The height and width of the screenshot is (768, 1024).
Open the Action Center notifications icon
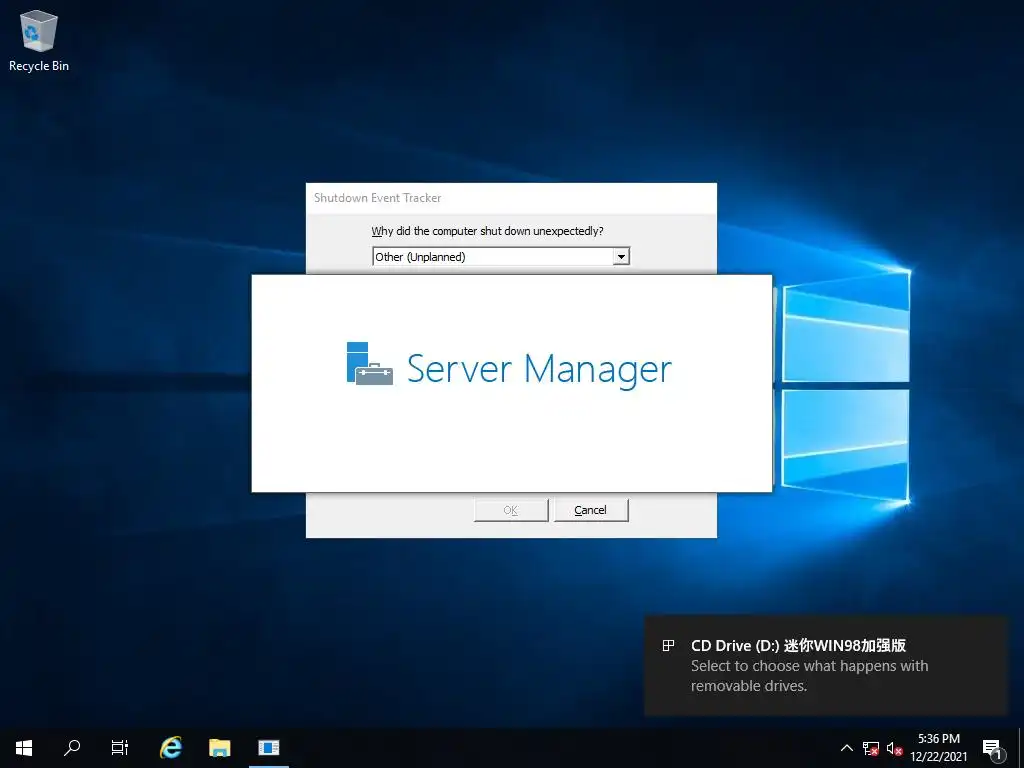click(x=993, y=749)
